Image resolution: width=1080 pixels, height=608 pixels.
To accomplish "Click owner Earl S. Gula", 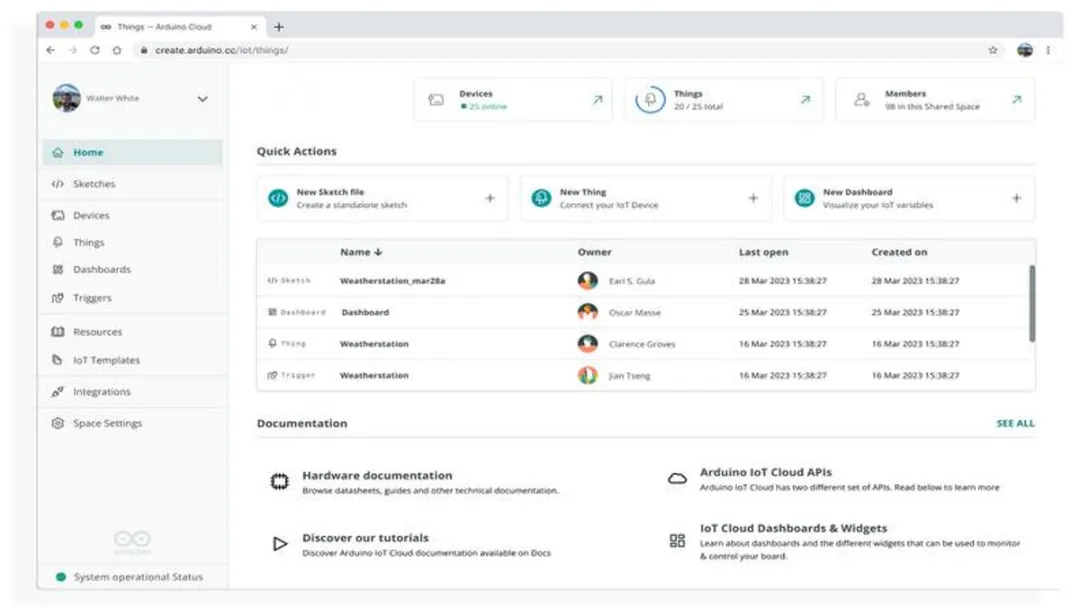I will (632, 281).
